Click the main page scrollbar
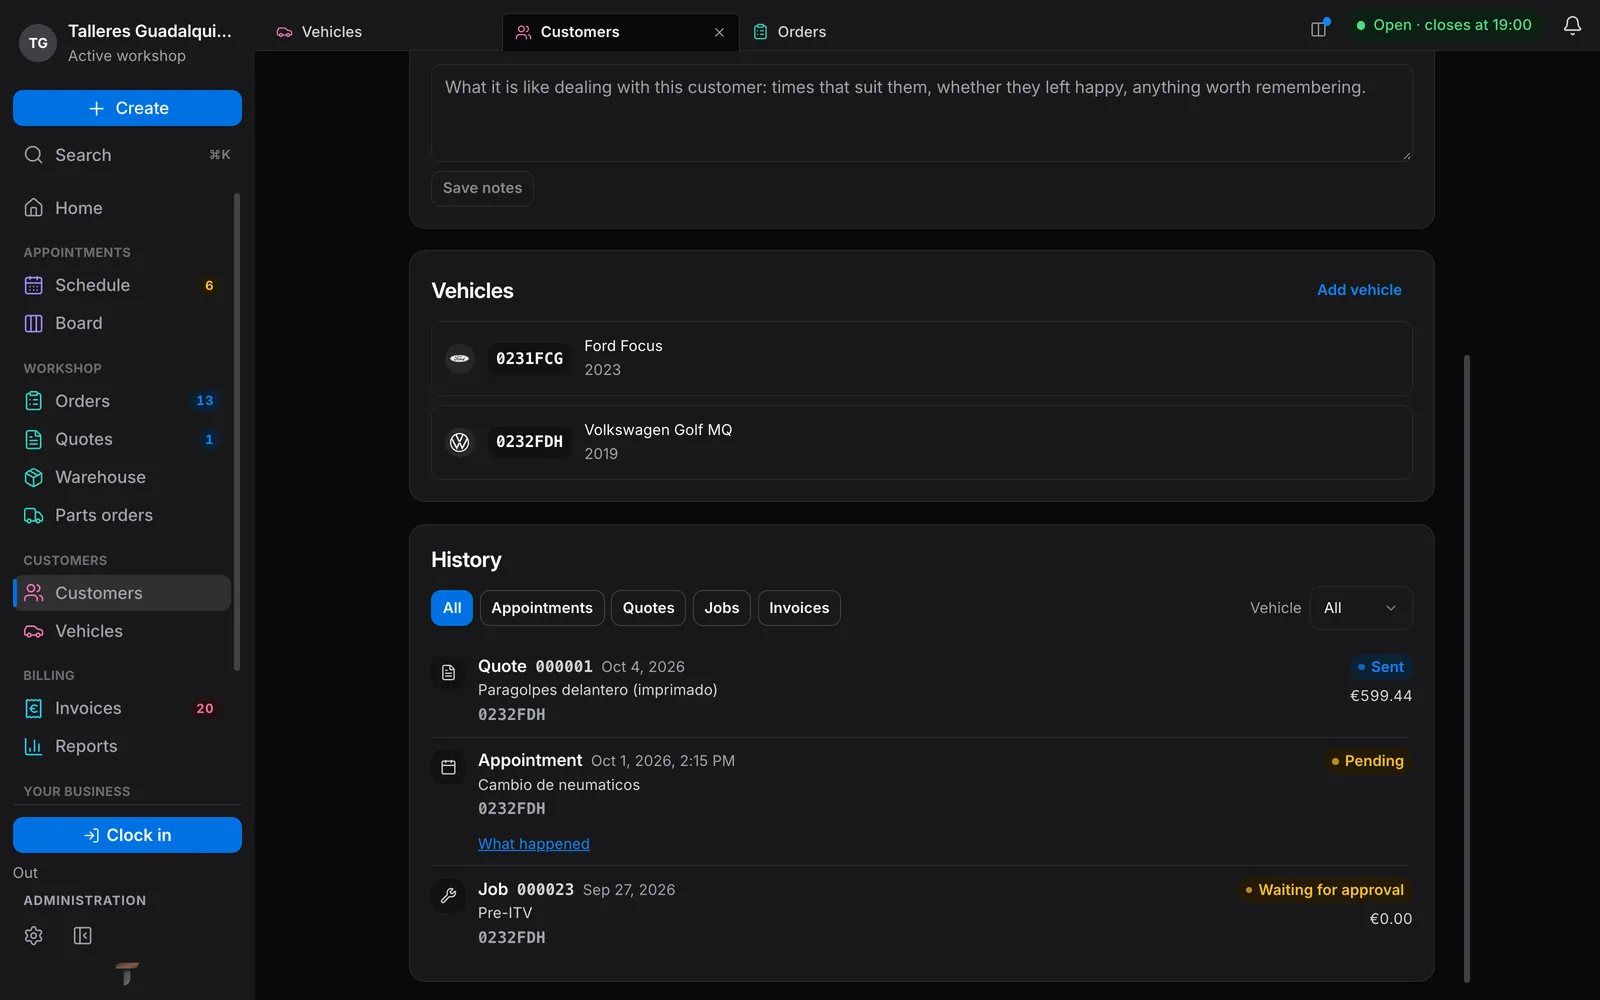 tap(1467, 668)
